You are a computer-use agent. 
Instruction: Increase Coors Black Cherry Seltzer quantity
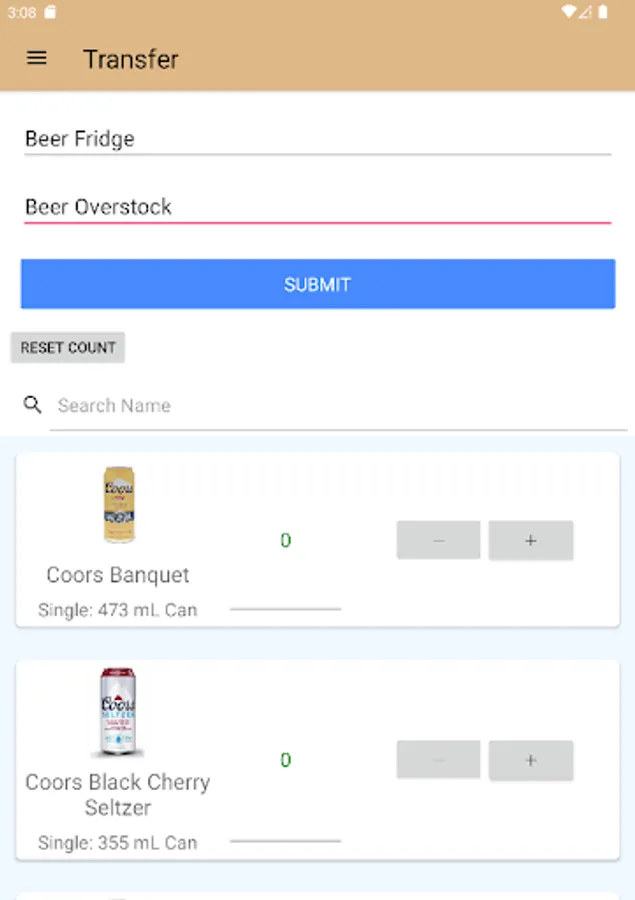click(x=530, y=760)
